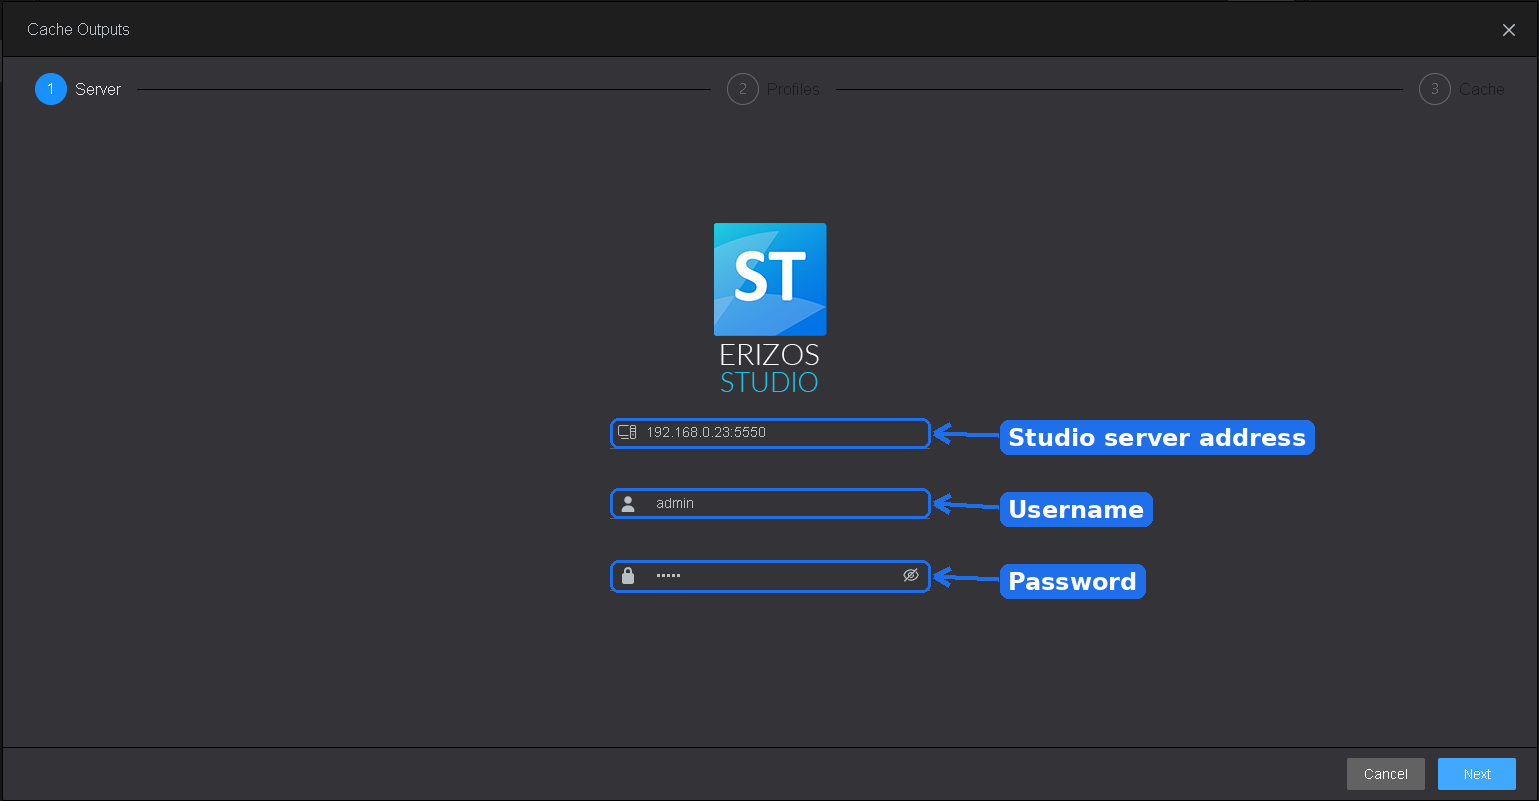Click the ERIZOS STUDIO wordmark text
Image resolution: width=1539 pixels, height=801 pixels.
[x=770, y=368]
